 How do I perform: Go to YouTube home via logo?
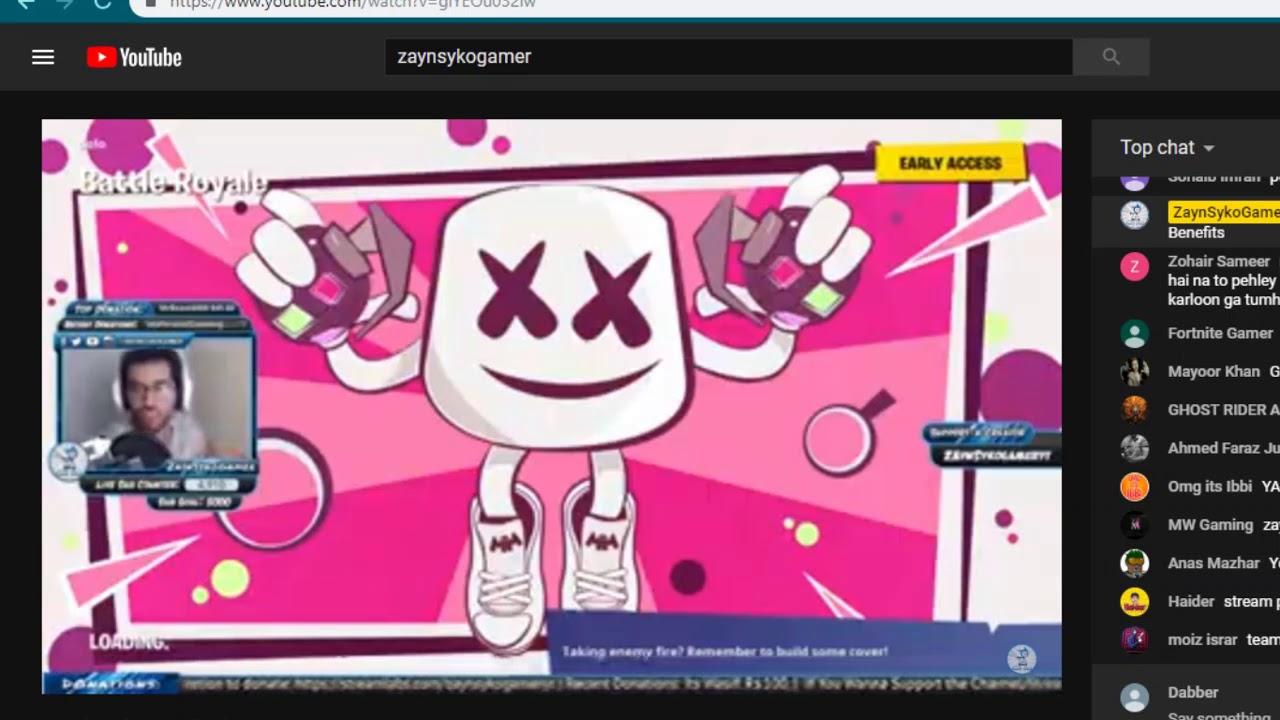click(134, 57)
